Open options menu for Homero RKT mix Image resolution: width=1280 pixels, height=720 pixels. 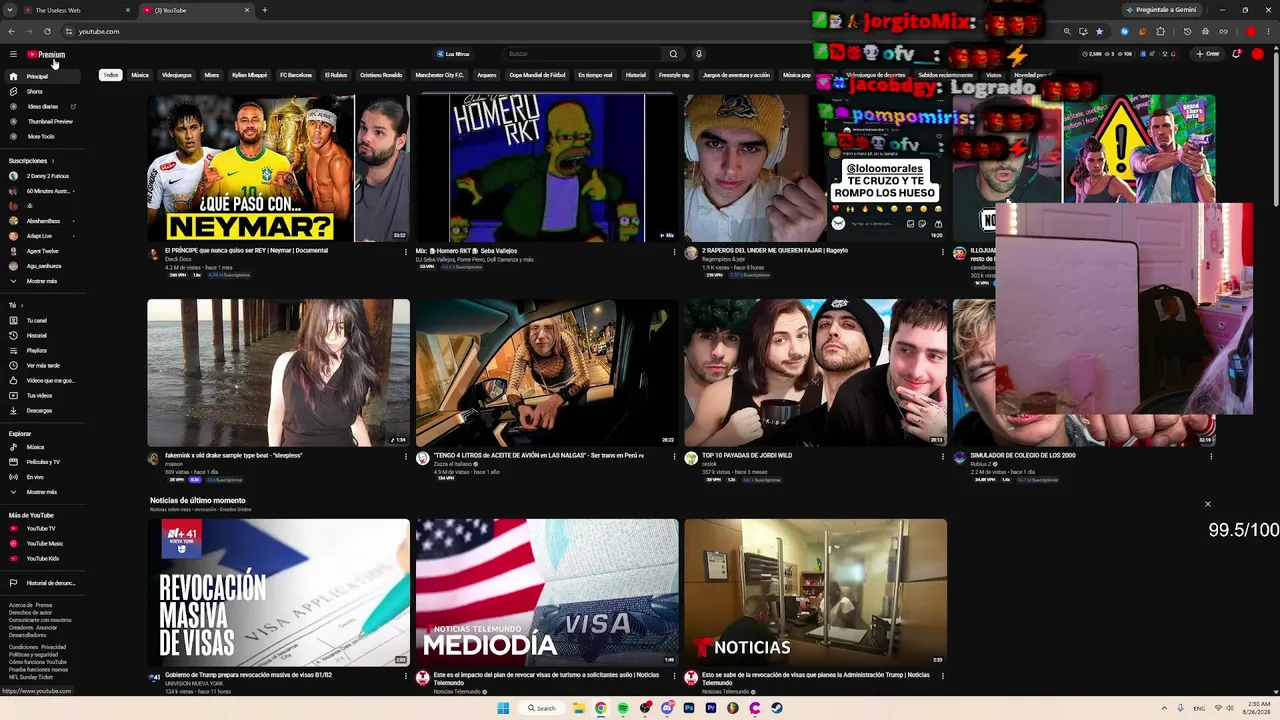[x=674, y=252]
